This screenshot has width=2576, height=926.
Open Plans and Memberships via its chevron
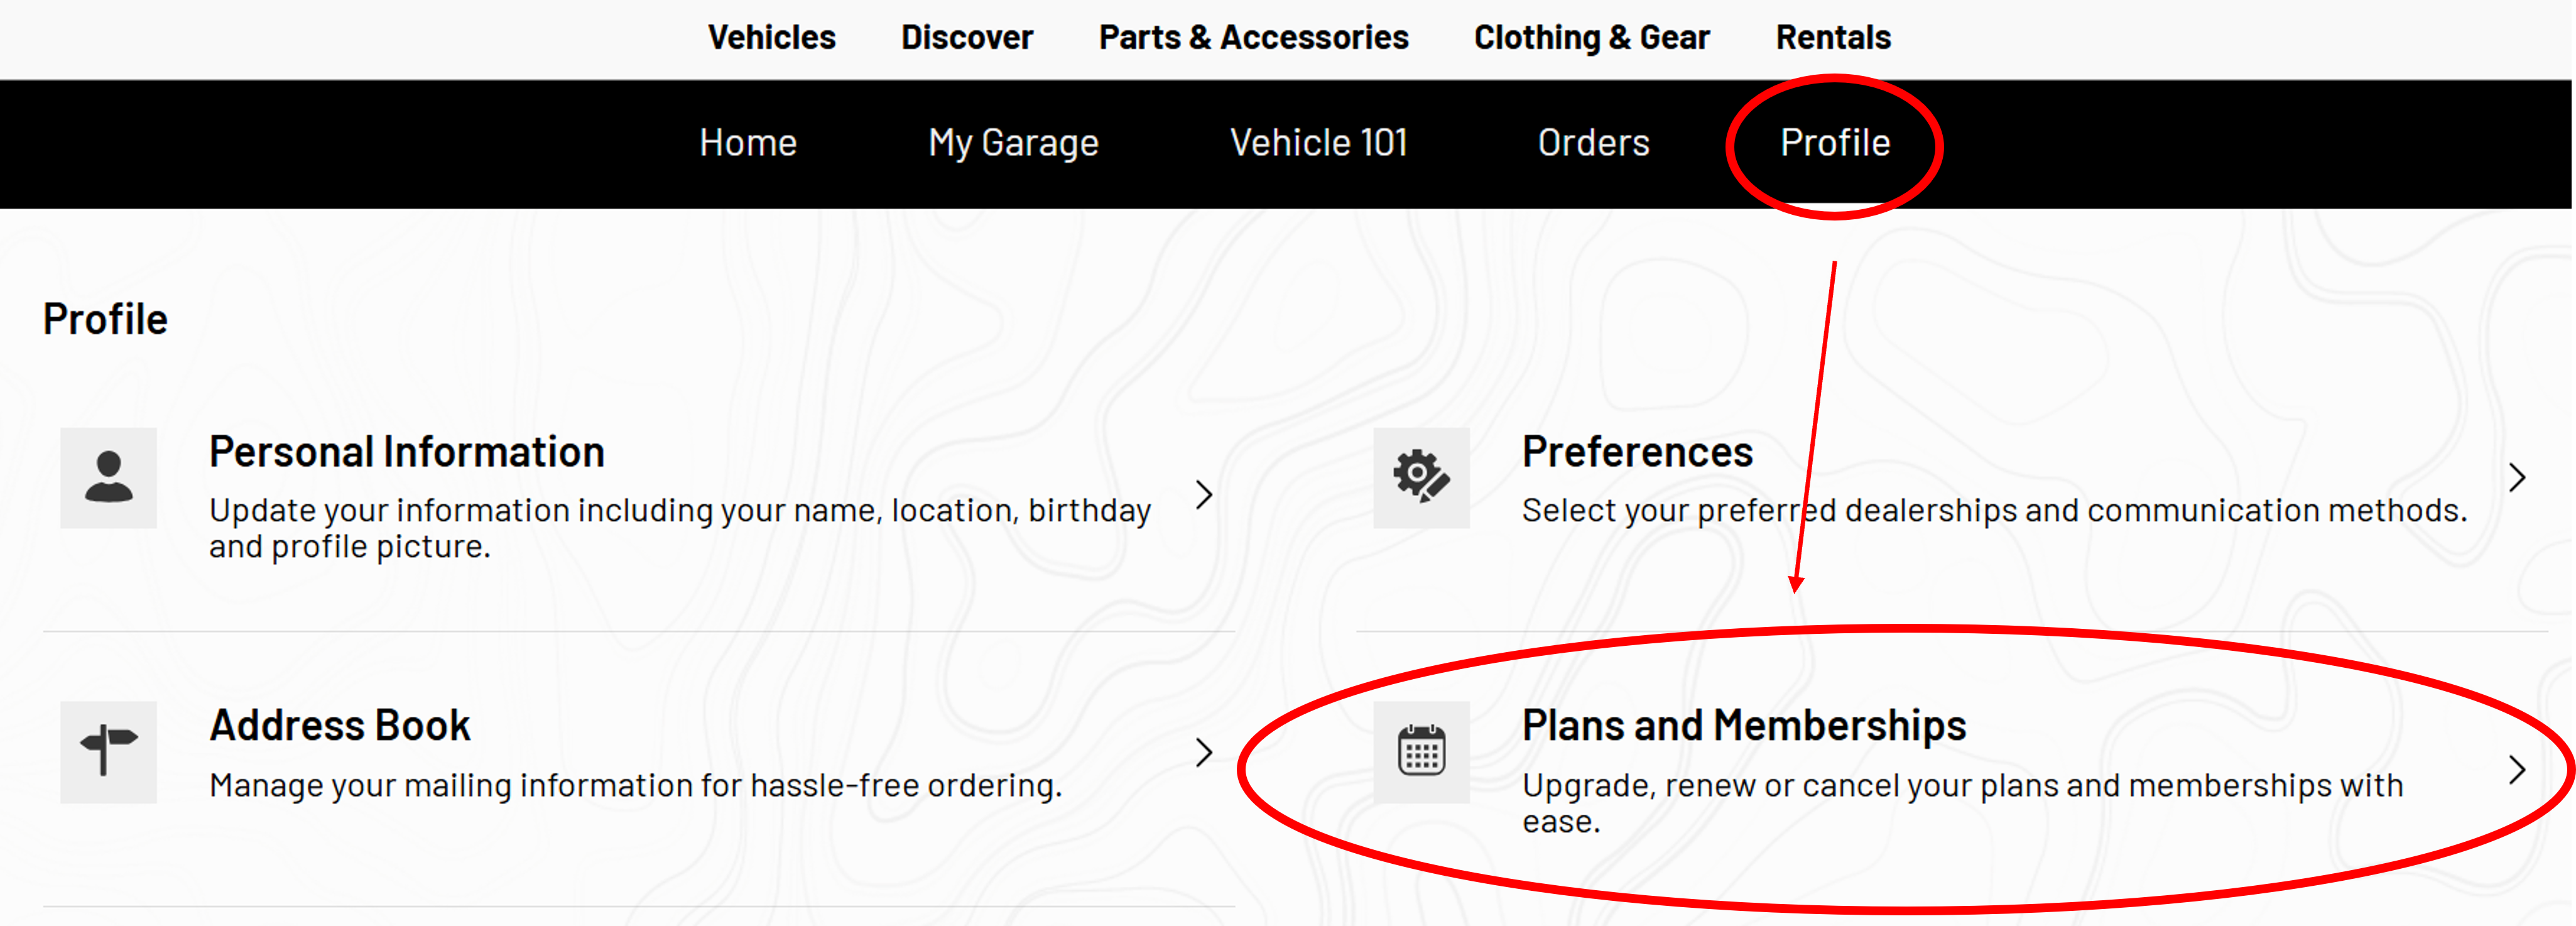tap(2517, 769)
